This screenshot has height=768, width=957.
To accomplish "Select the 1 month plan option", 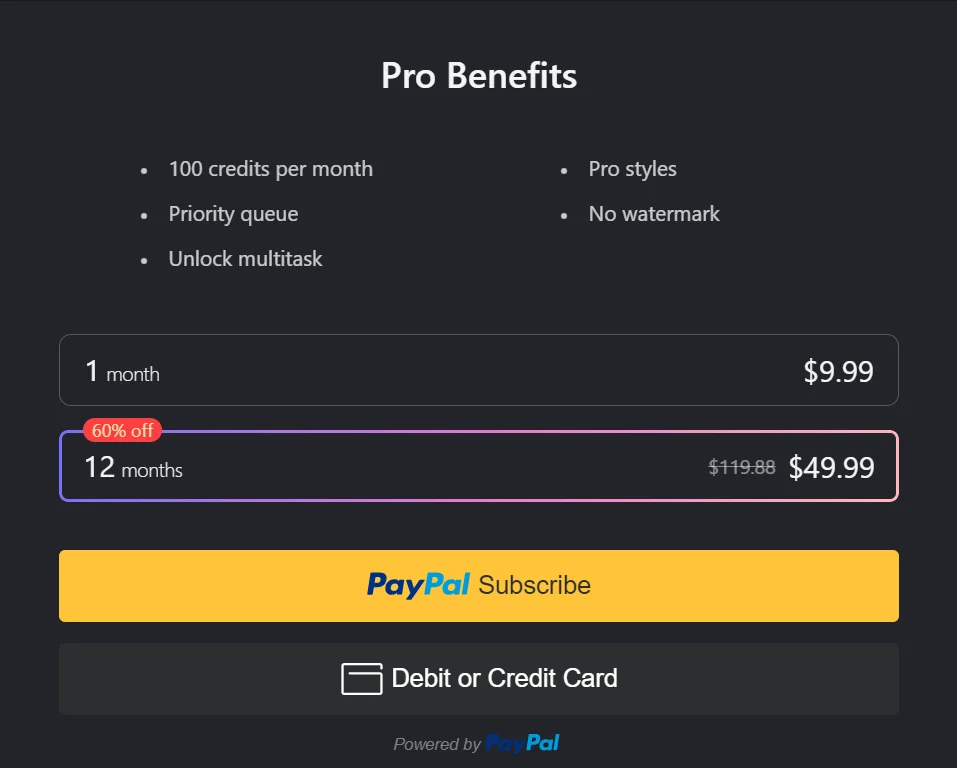I will (x=478, y=370).
